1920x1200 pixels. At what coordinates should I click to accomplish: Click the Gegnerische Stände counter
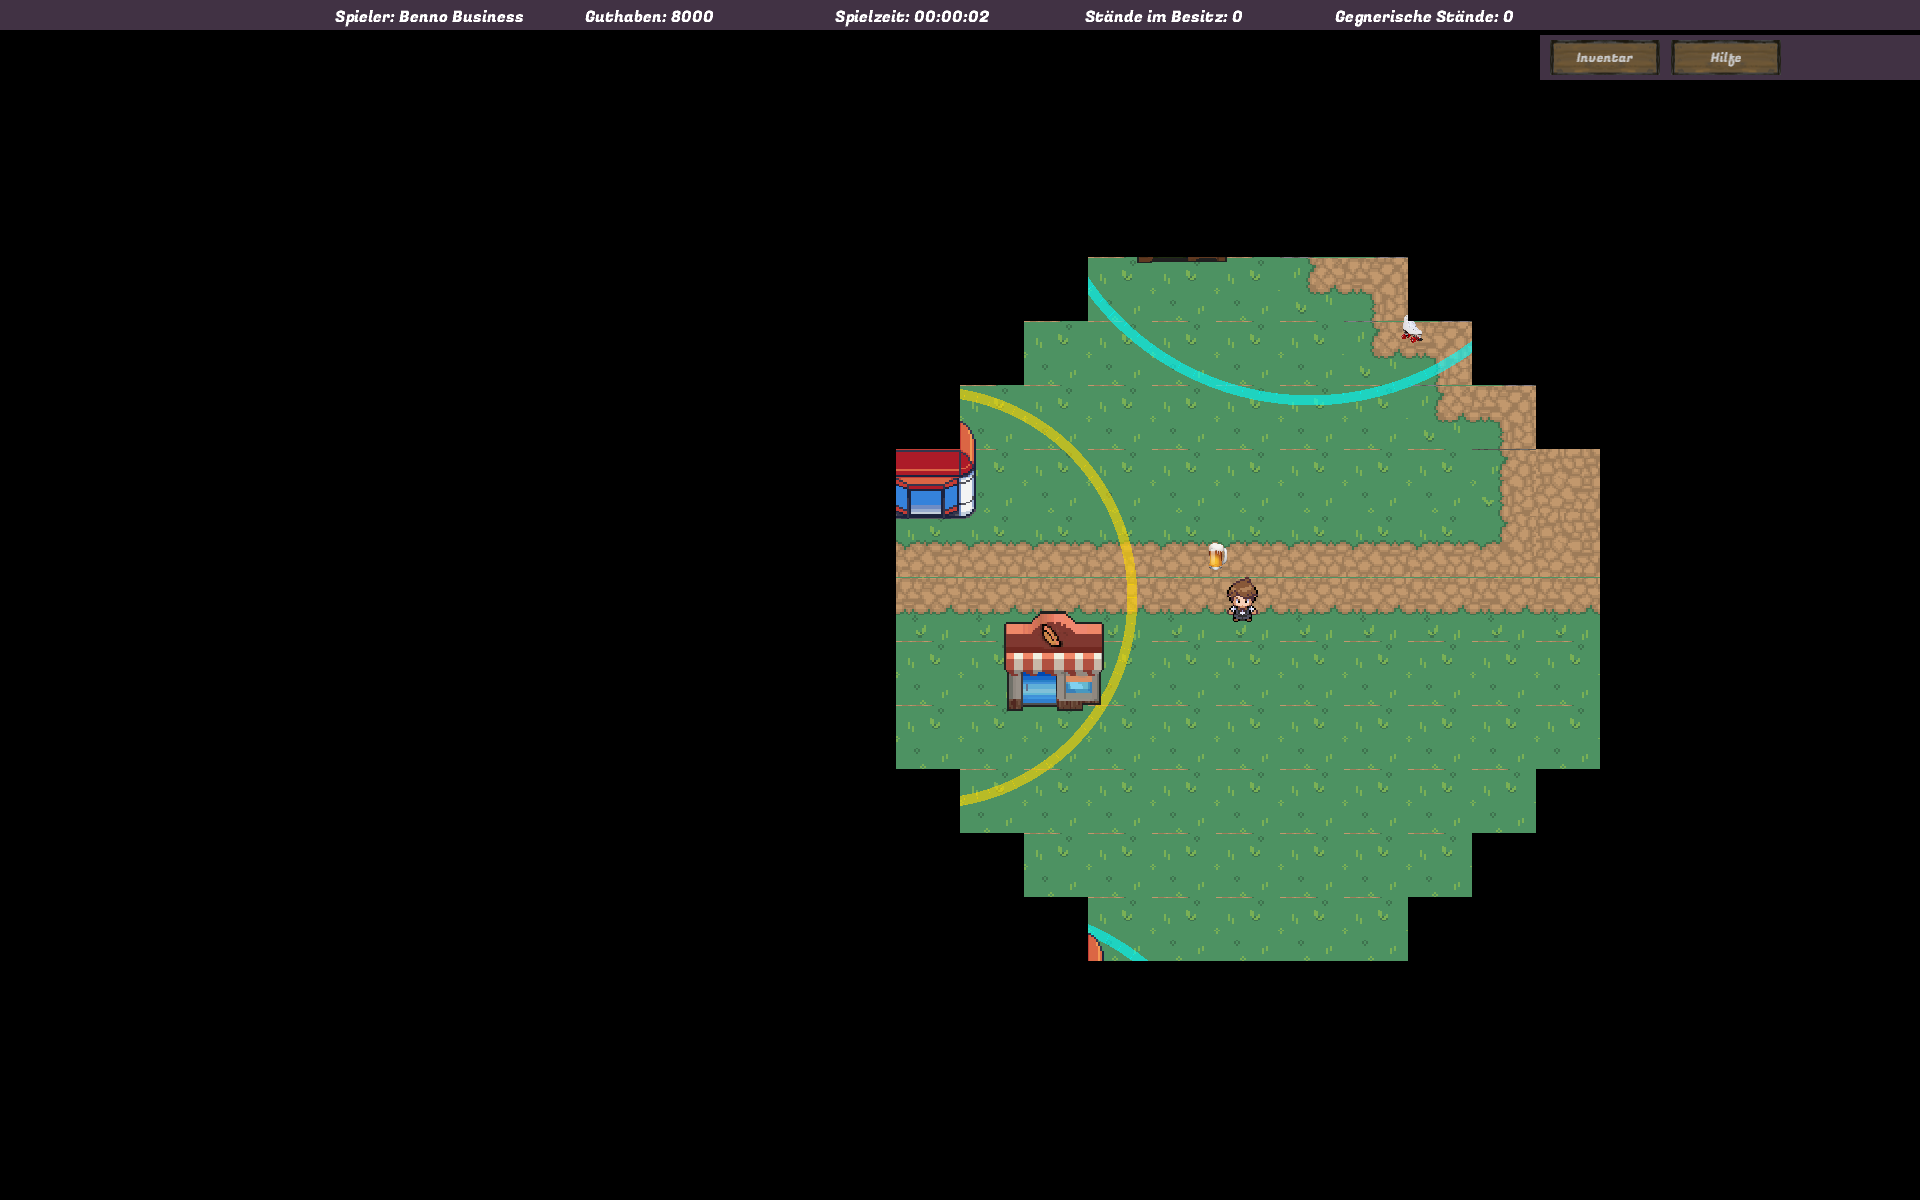tap(1424, 16)
